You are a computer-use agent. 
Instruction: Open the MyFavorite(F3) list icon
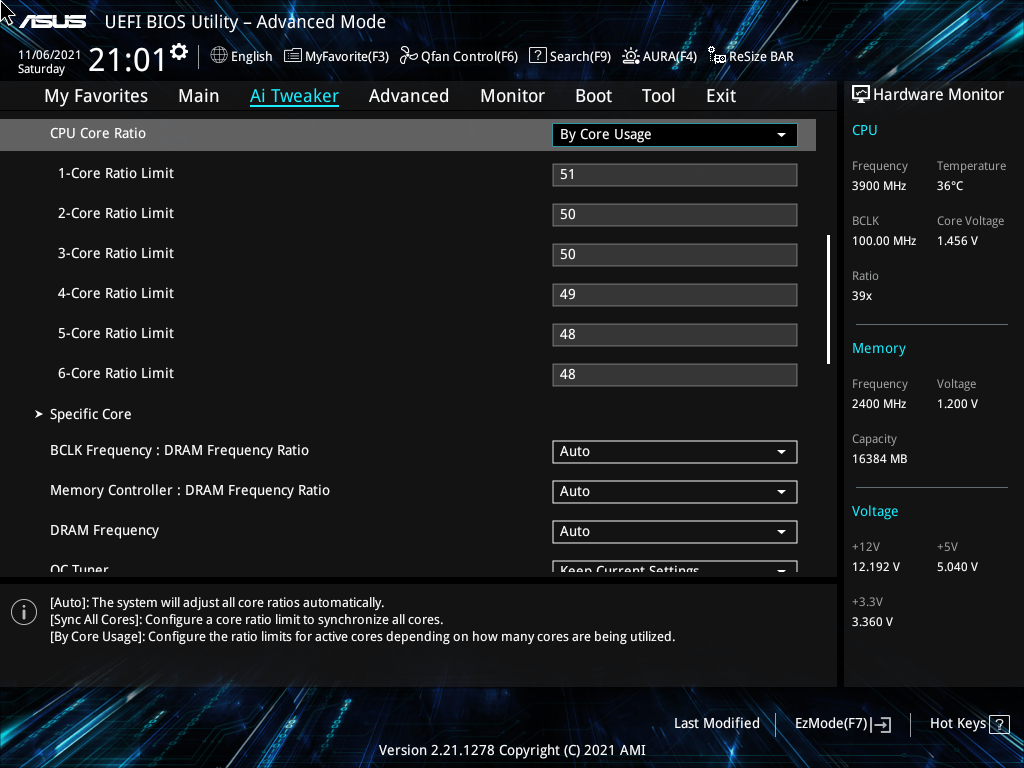[x=293, y=56]
